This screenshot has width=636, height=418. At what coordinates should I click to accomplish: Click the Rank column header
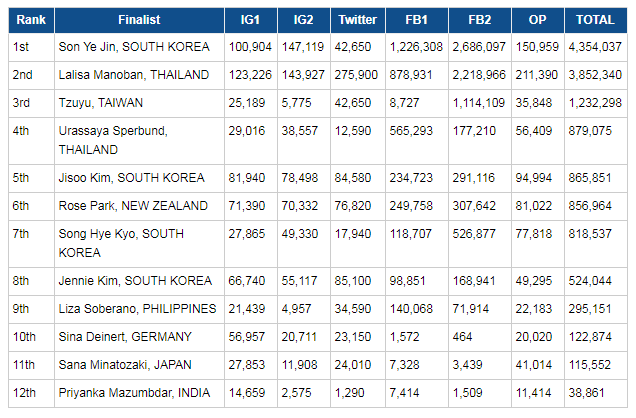(x=30, y=19)
